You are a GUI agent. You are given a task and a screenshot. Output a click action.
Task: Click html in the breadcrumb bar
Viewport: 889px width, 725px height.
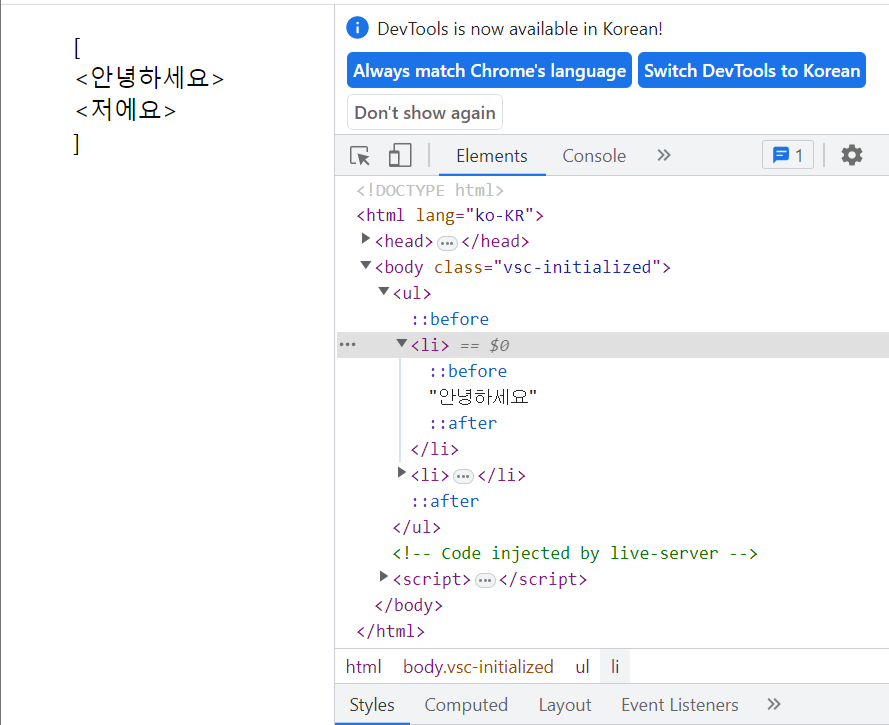tap(363, 667)
